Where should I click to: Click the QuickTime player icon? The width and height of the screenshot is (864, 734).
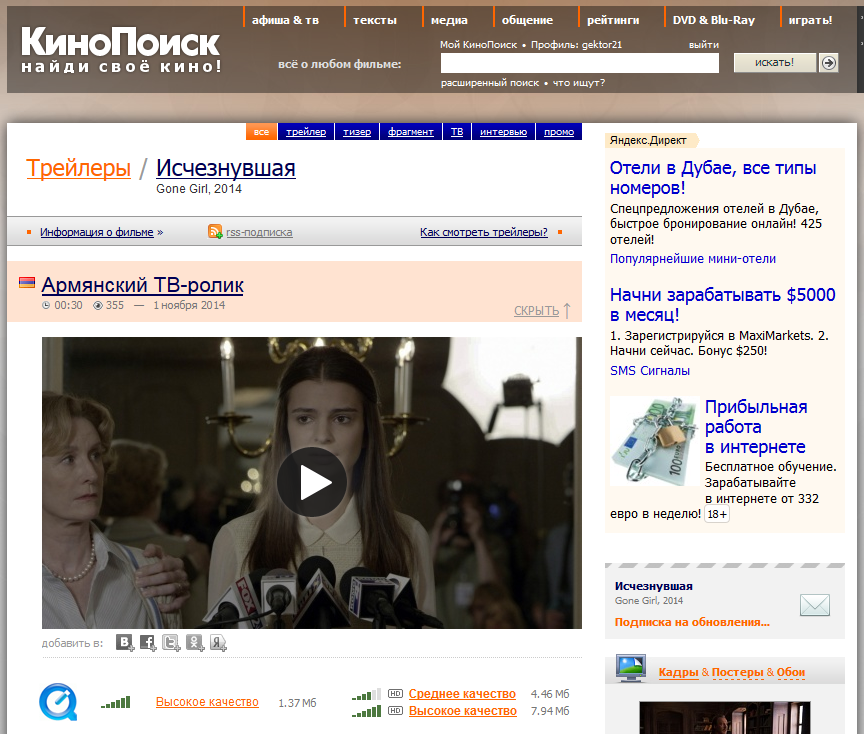pyautogui.click(x=58, y=702)
